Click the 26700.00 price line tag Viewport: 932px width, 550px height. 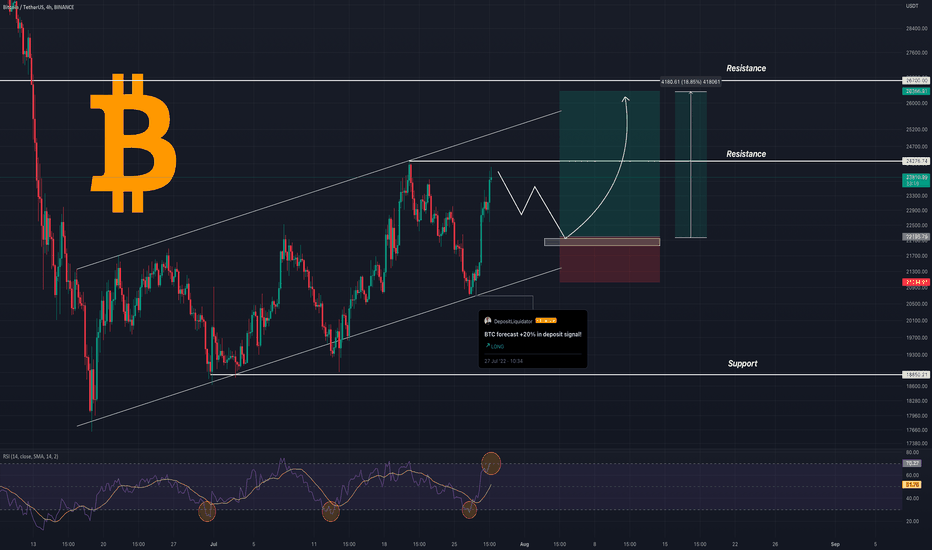pos(916,80)
